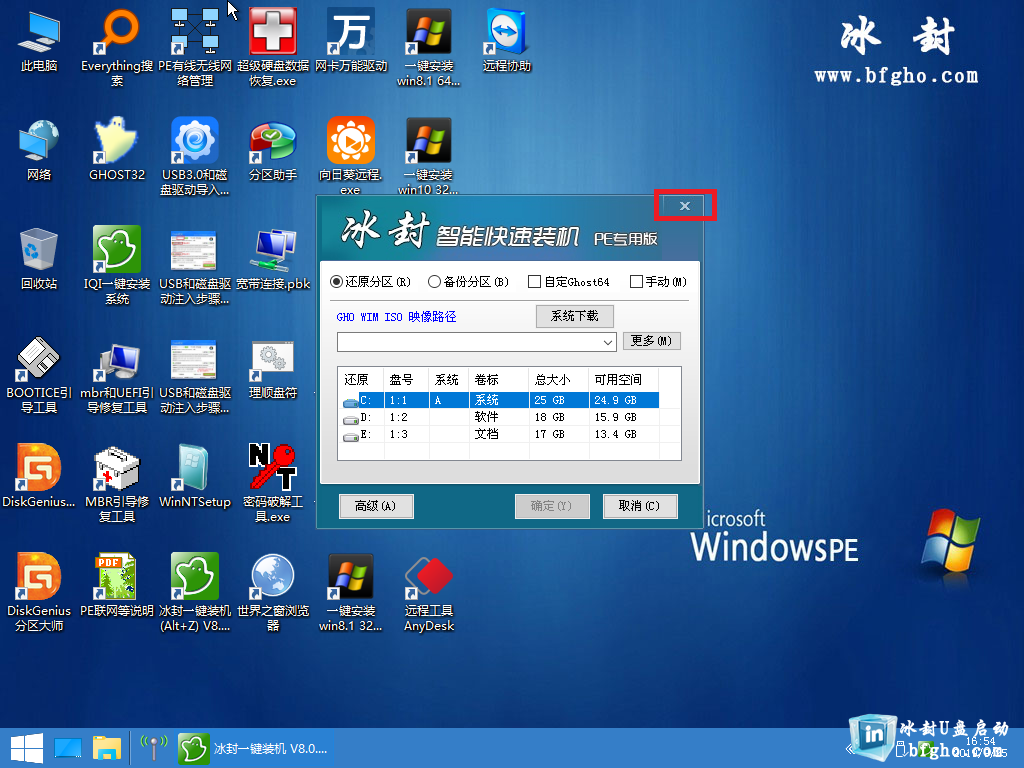This screenshot has width=1024, height=768.
Task: Launch 分区助手 shortcut
Action: tap(272, 150)
